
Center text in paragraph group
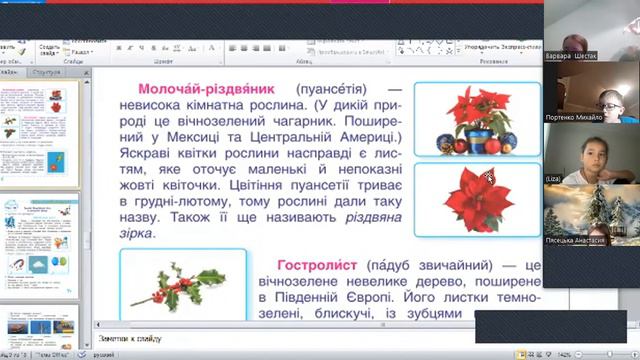pos(244,48)
